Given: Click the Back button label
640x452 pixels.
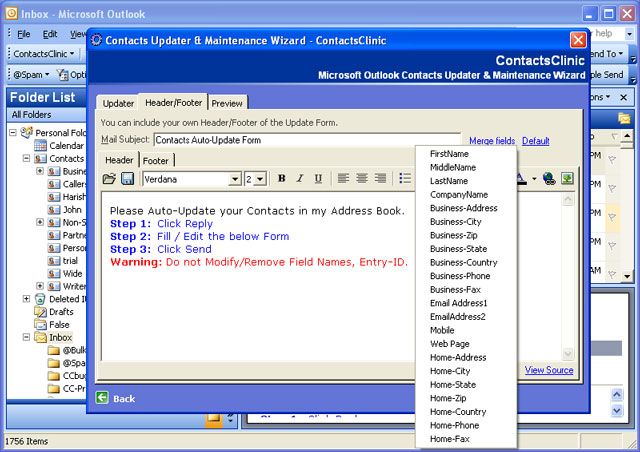Looking at the screenshot, I should coord(124,399).
